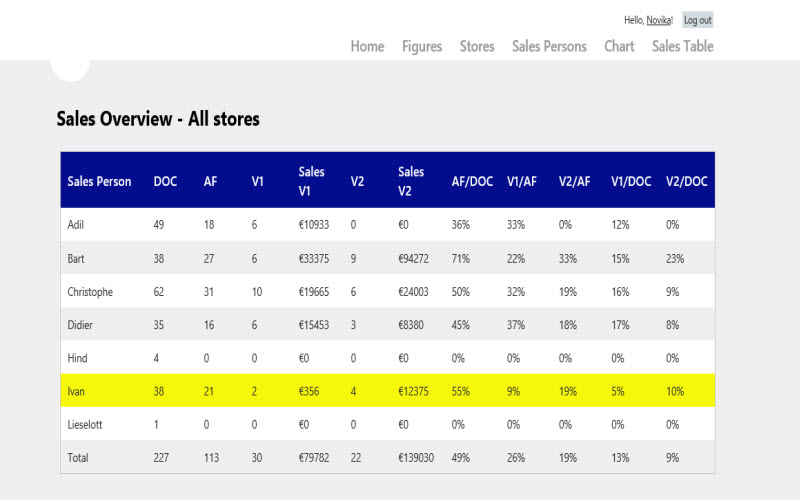800x500 pixels.
Task: Switch to Sales Table view
Action: click(683, 46)
